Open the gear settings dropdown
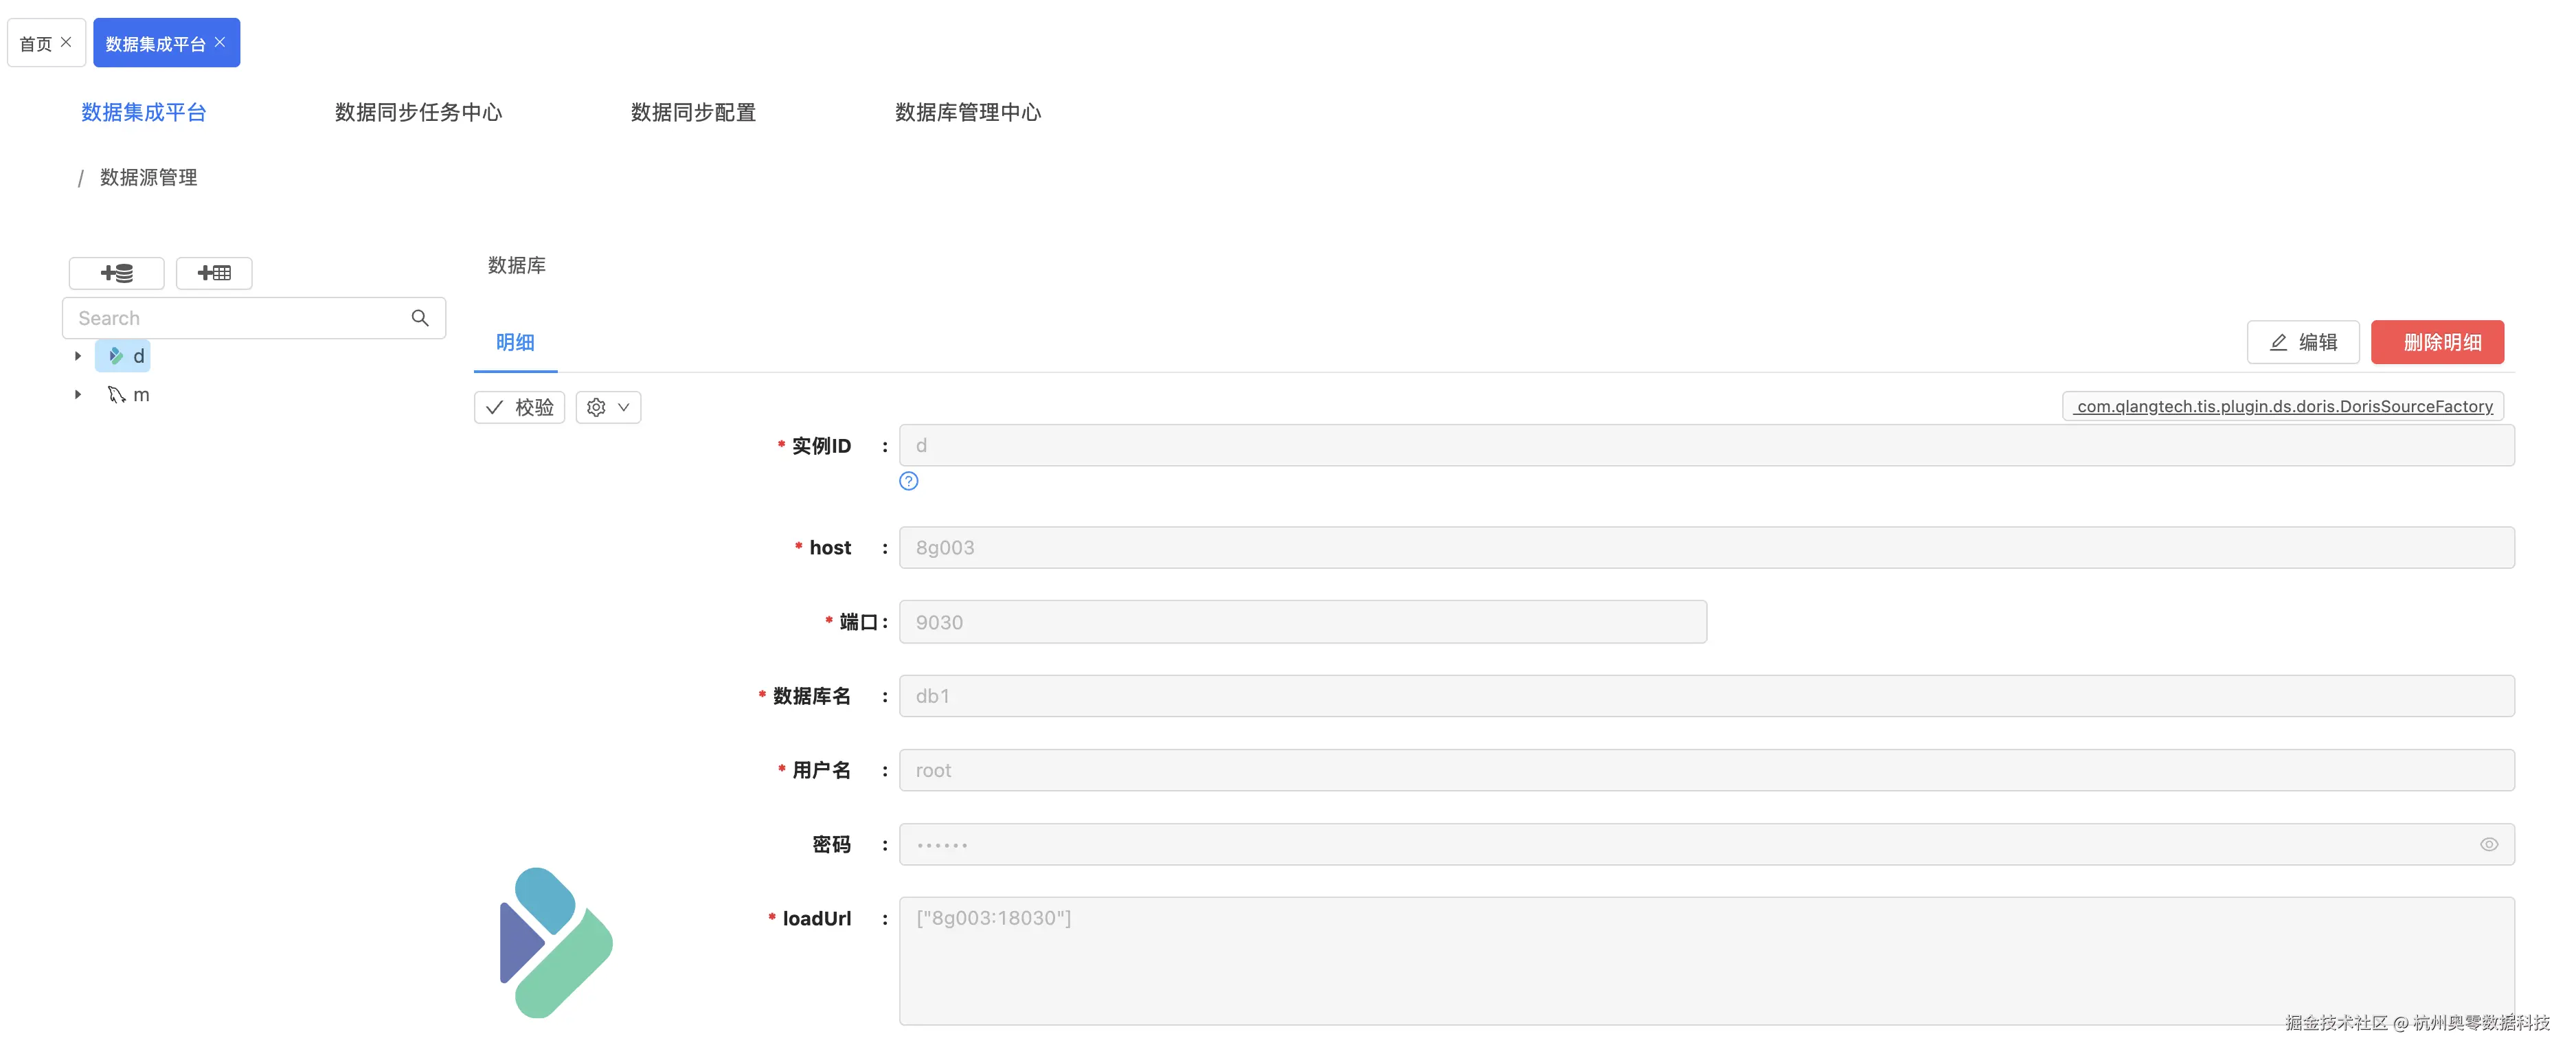The image size is (2576, 1058). [608, 408]
